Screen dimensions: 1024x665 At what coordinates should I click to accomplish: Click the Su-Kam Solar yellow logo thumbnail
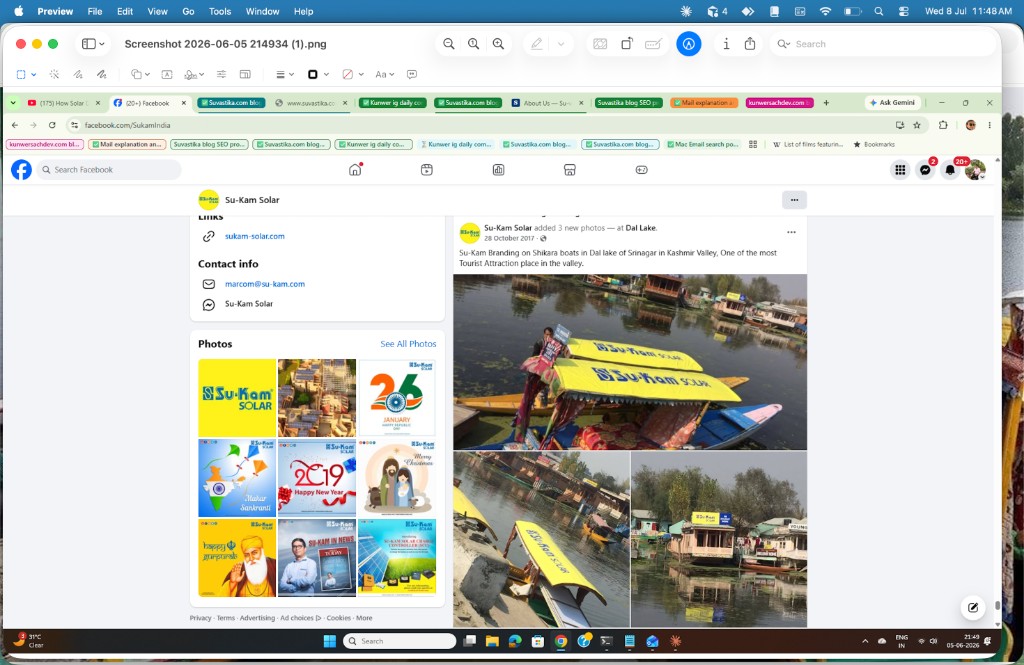click(237, 398)
